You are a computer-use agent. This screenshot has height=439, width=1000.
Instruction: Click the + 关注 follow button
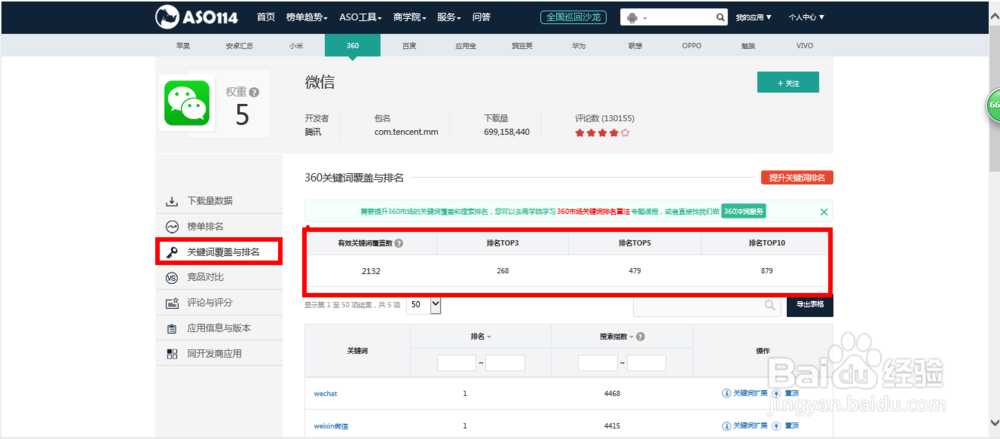click(x=788, y=83)
